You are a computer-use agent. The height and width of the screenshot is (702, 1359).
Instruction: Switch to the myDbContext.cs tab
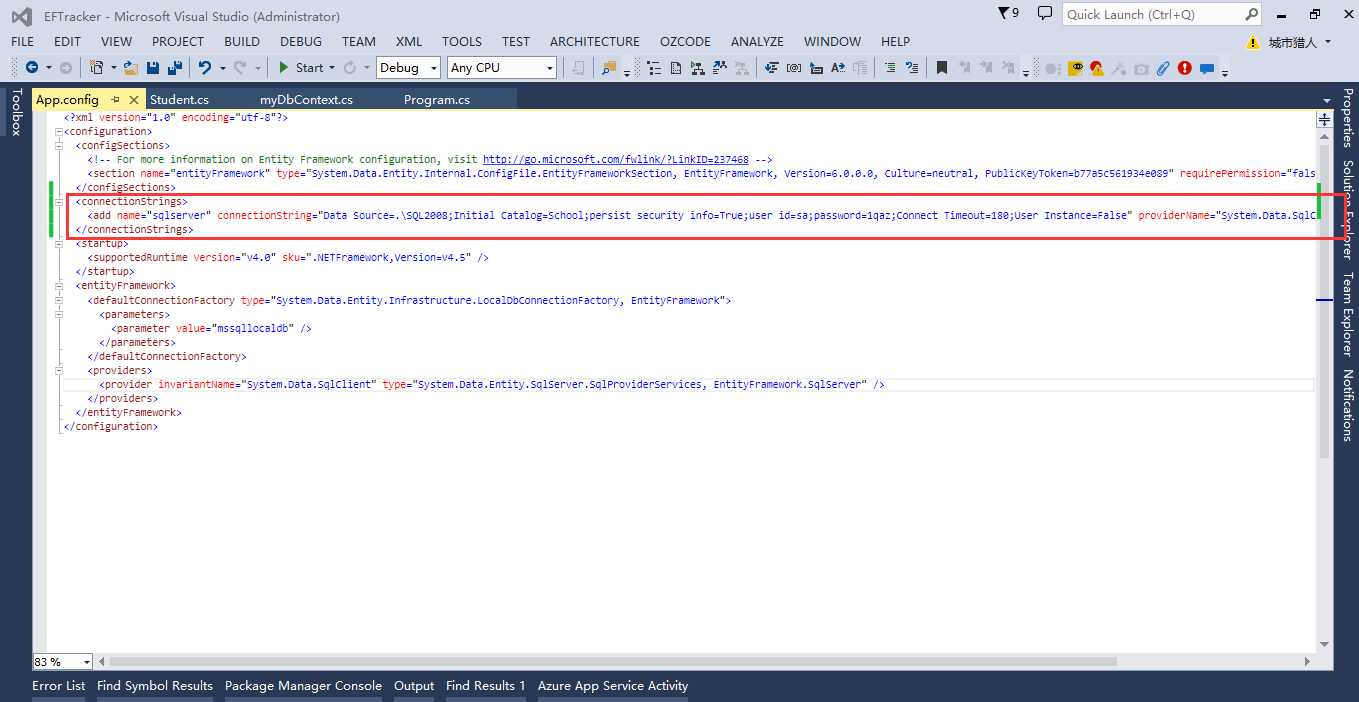[x=306, y=99]
